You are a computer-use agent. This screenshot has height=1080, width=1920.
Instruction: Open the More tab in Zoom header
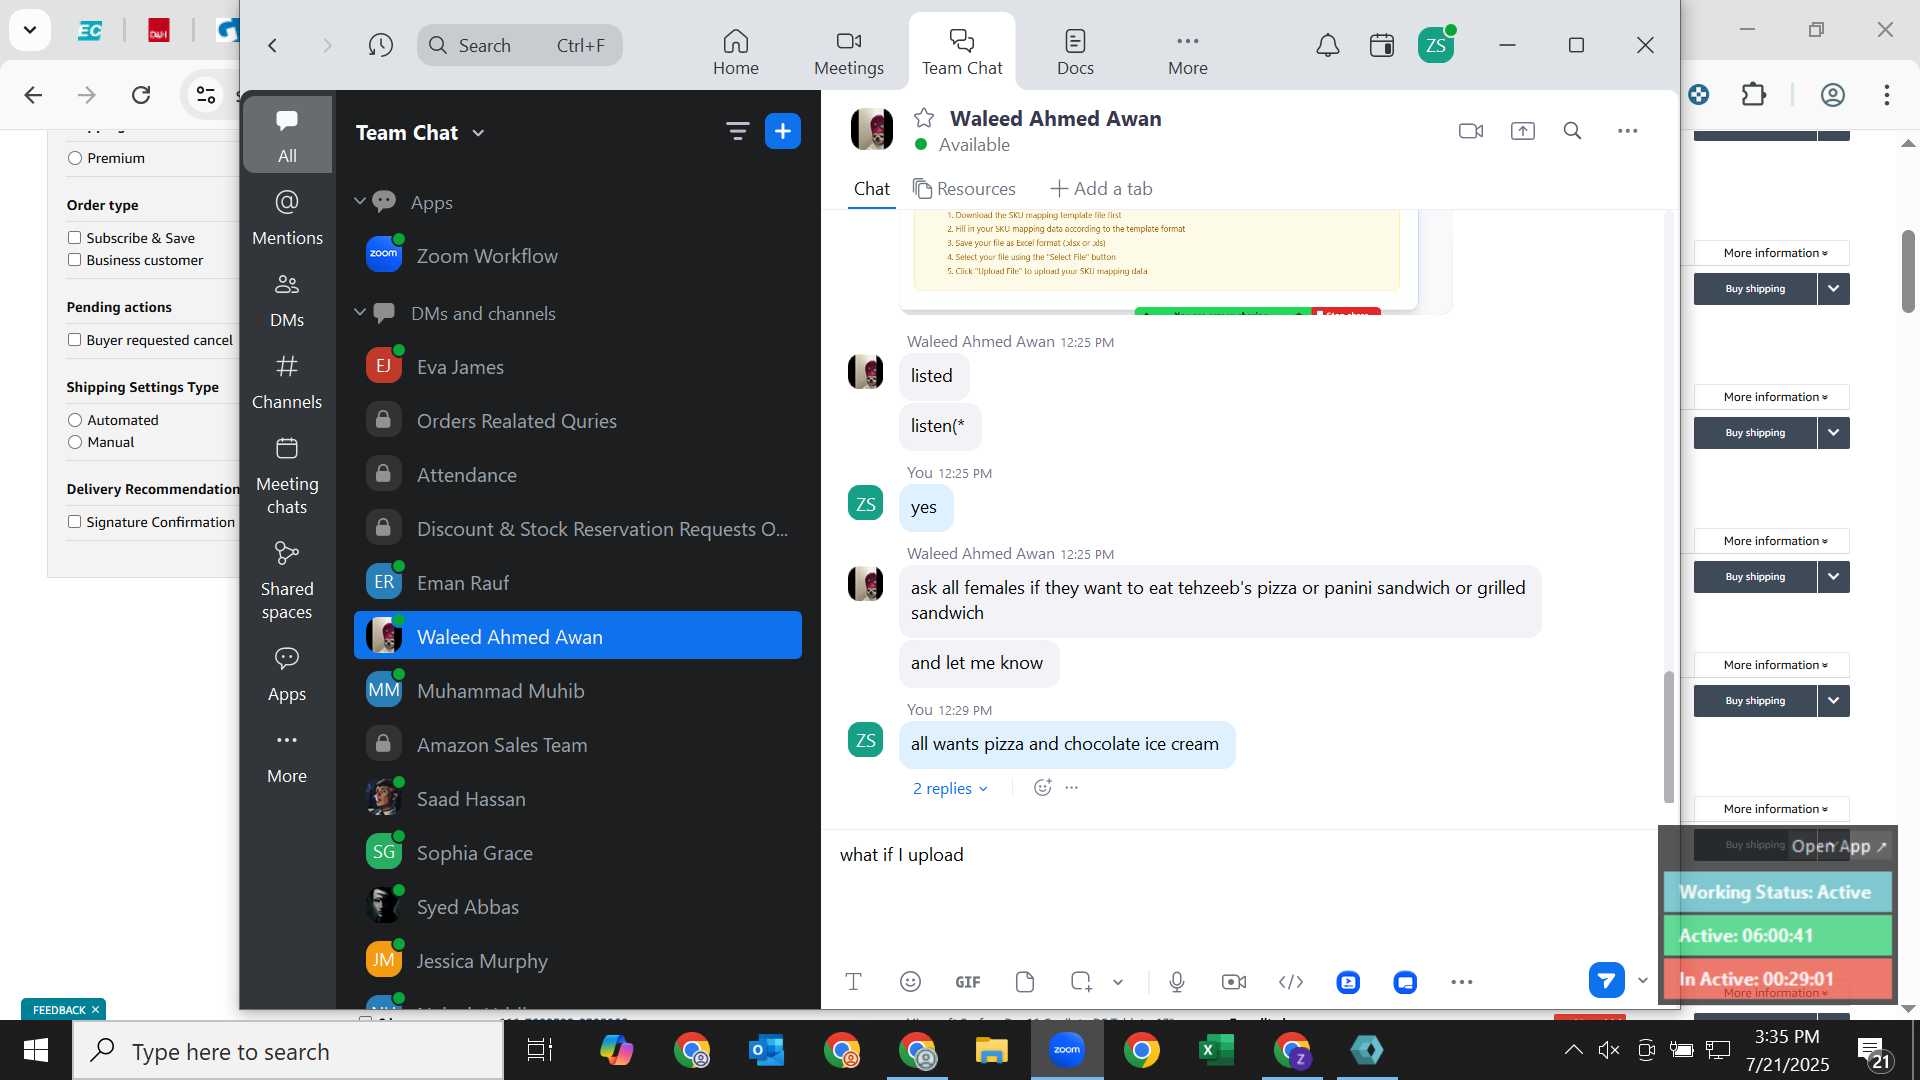[1188, 52]
